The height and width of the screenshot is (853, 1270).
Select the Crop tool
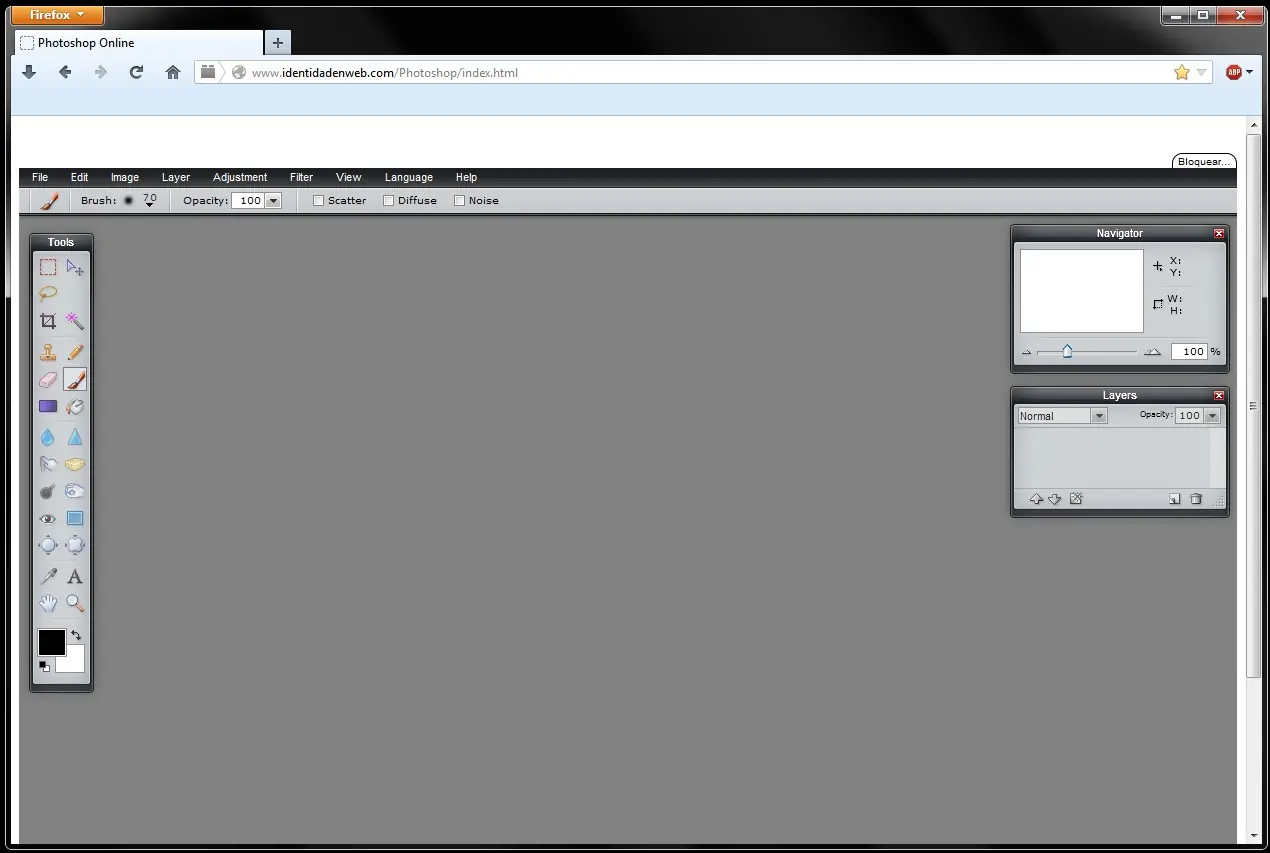(47, 321)
